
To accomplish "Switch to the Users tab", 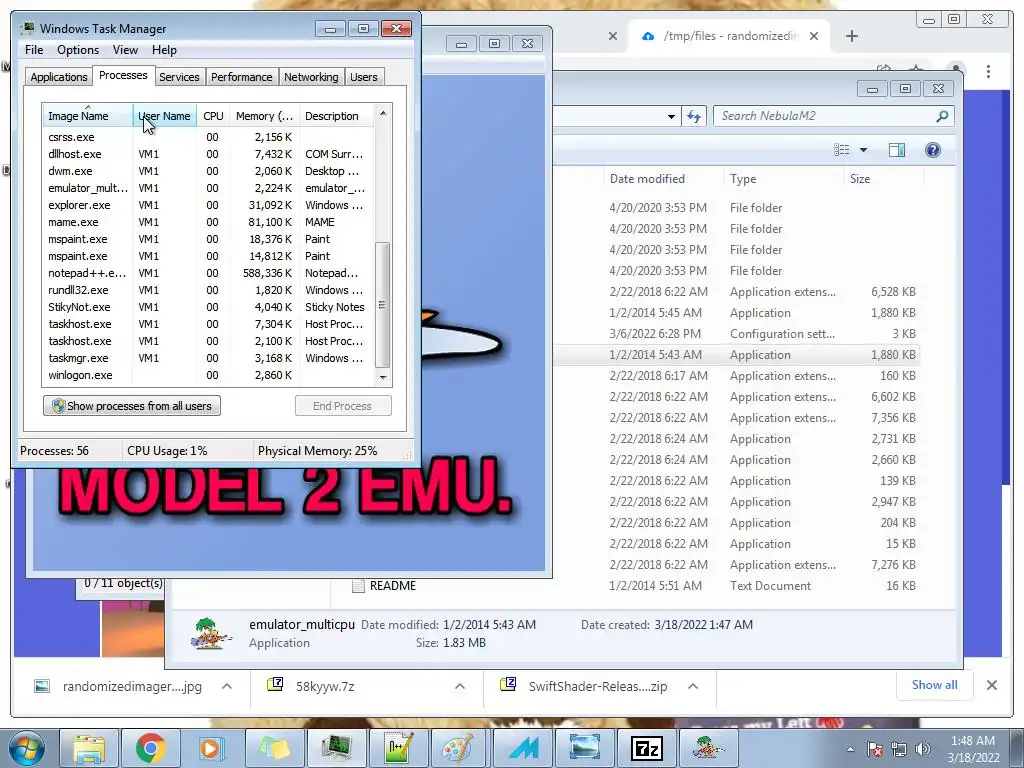I will pos(363,77).
